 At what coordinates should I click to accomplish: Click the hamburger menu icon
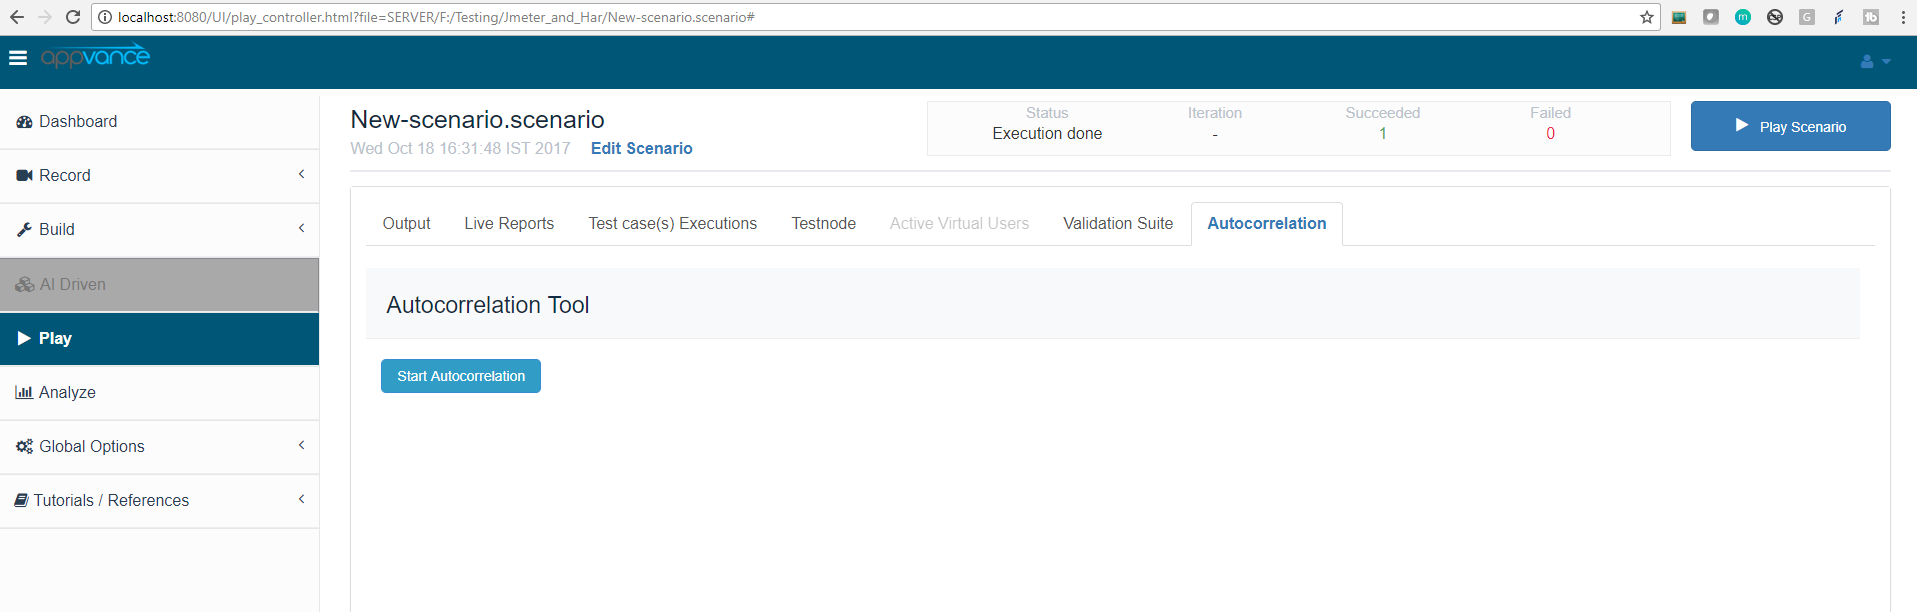point(18,58)
